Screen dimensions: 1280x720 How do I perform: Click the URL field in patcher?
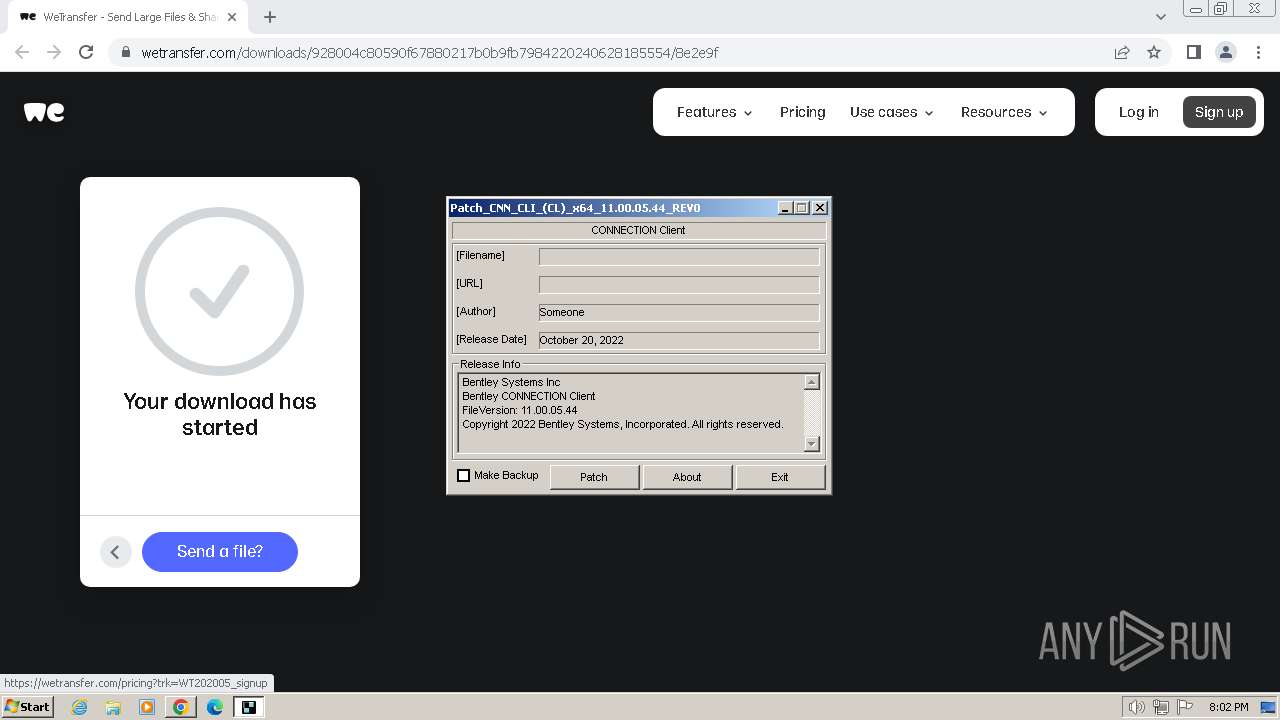pyautogui.click(x=679, y=285)
